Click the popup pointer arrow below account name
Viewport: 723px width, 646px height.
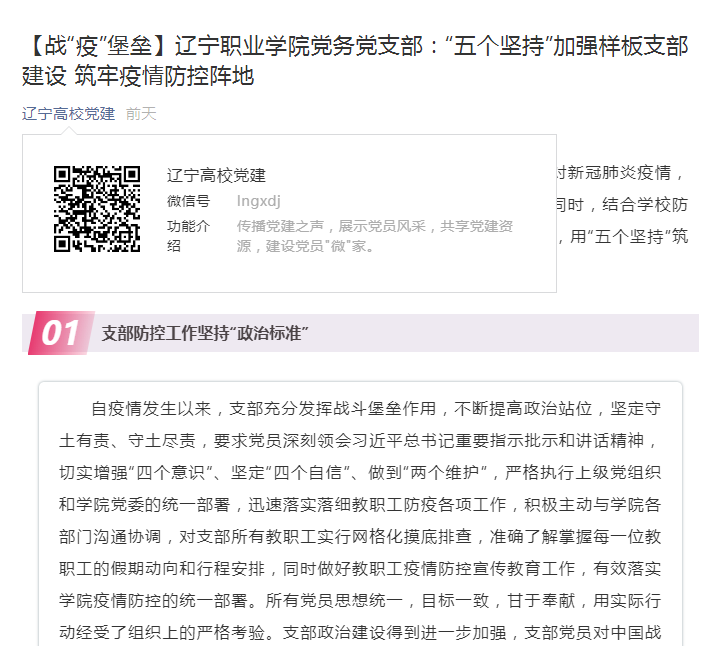click(x=68, y=131)
